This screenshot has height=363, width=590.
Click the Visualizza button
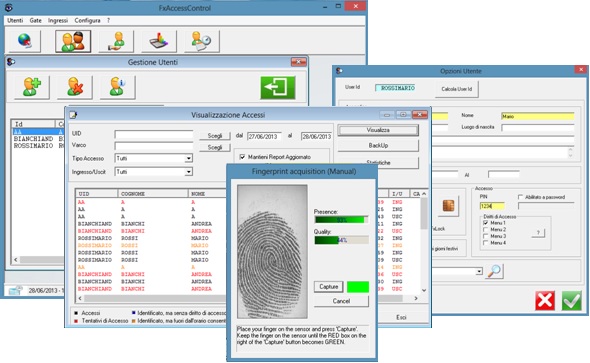[378, 130]
